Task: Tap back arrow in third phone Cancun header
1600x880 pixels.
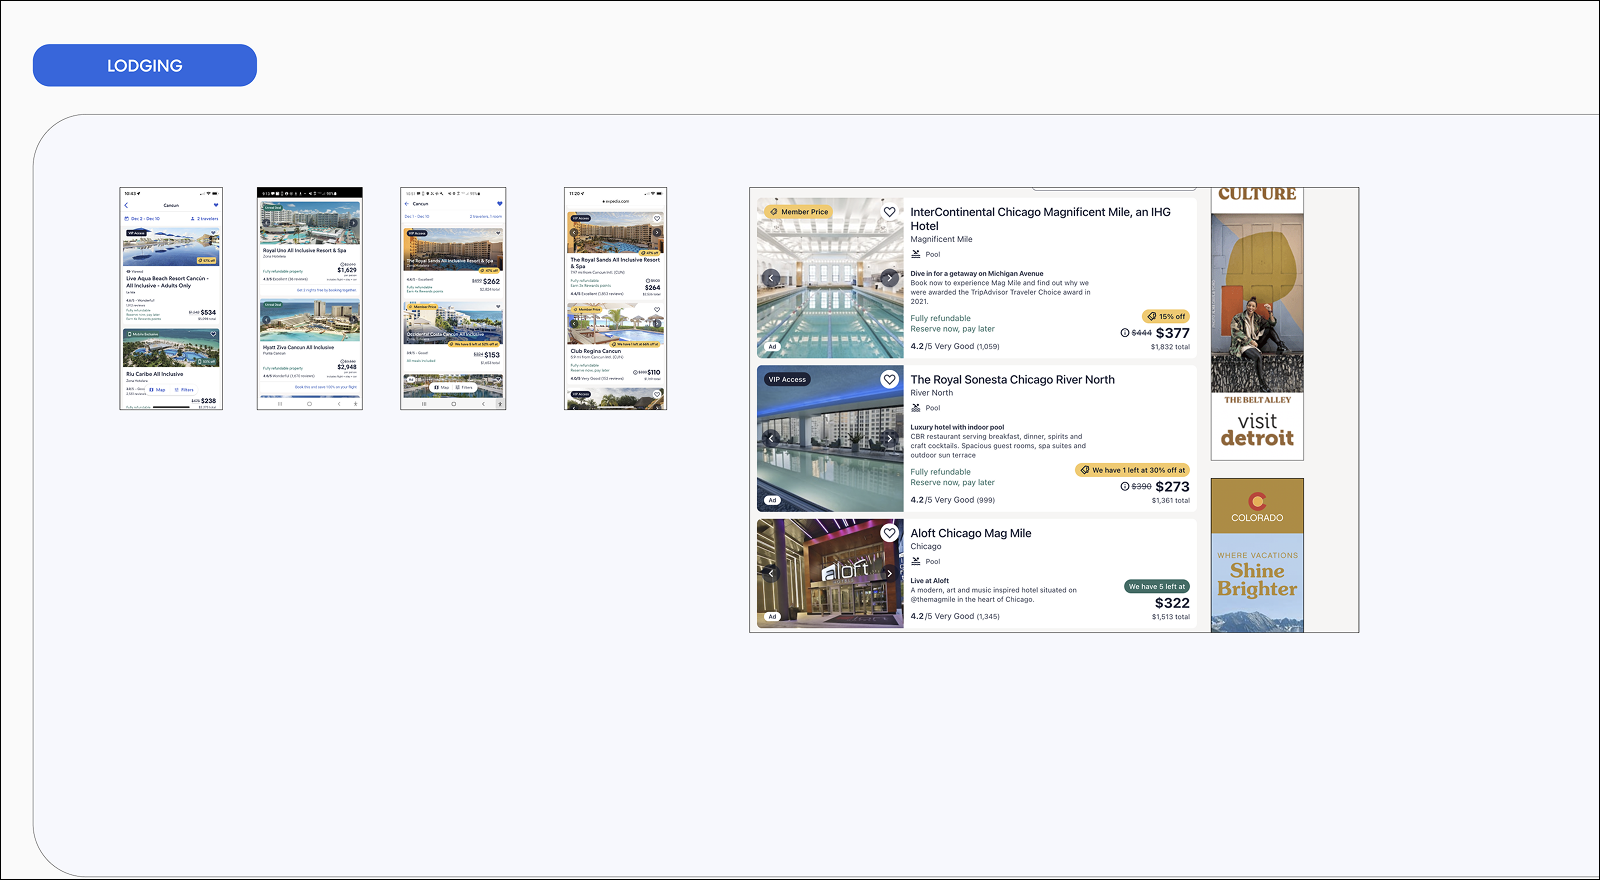Action: [407, 204]
